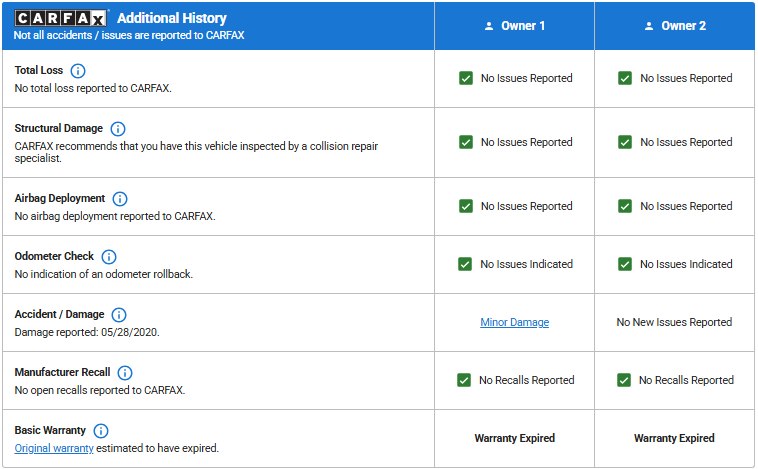Click the Airbag Deployment info icon
This screenshot has height=469, width=758.
pyautogui.click(x=120, y=199)
